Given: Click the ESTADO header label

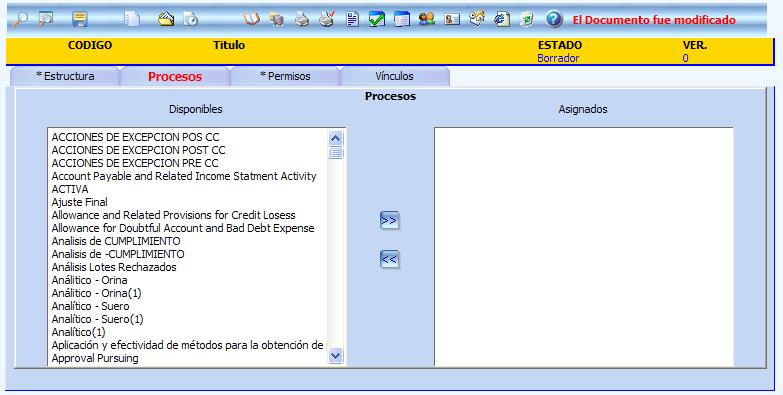Looking at the screenshot, I should 560,45.
